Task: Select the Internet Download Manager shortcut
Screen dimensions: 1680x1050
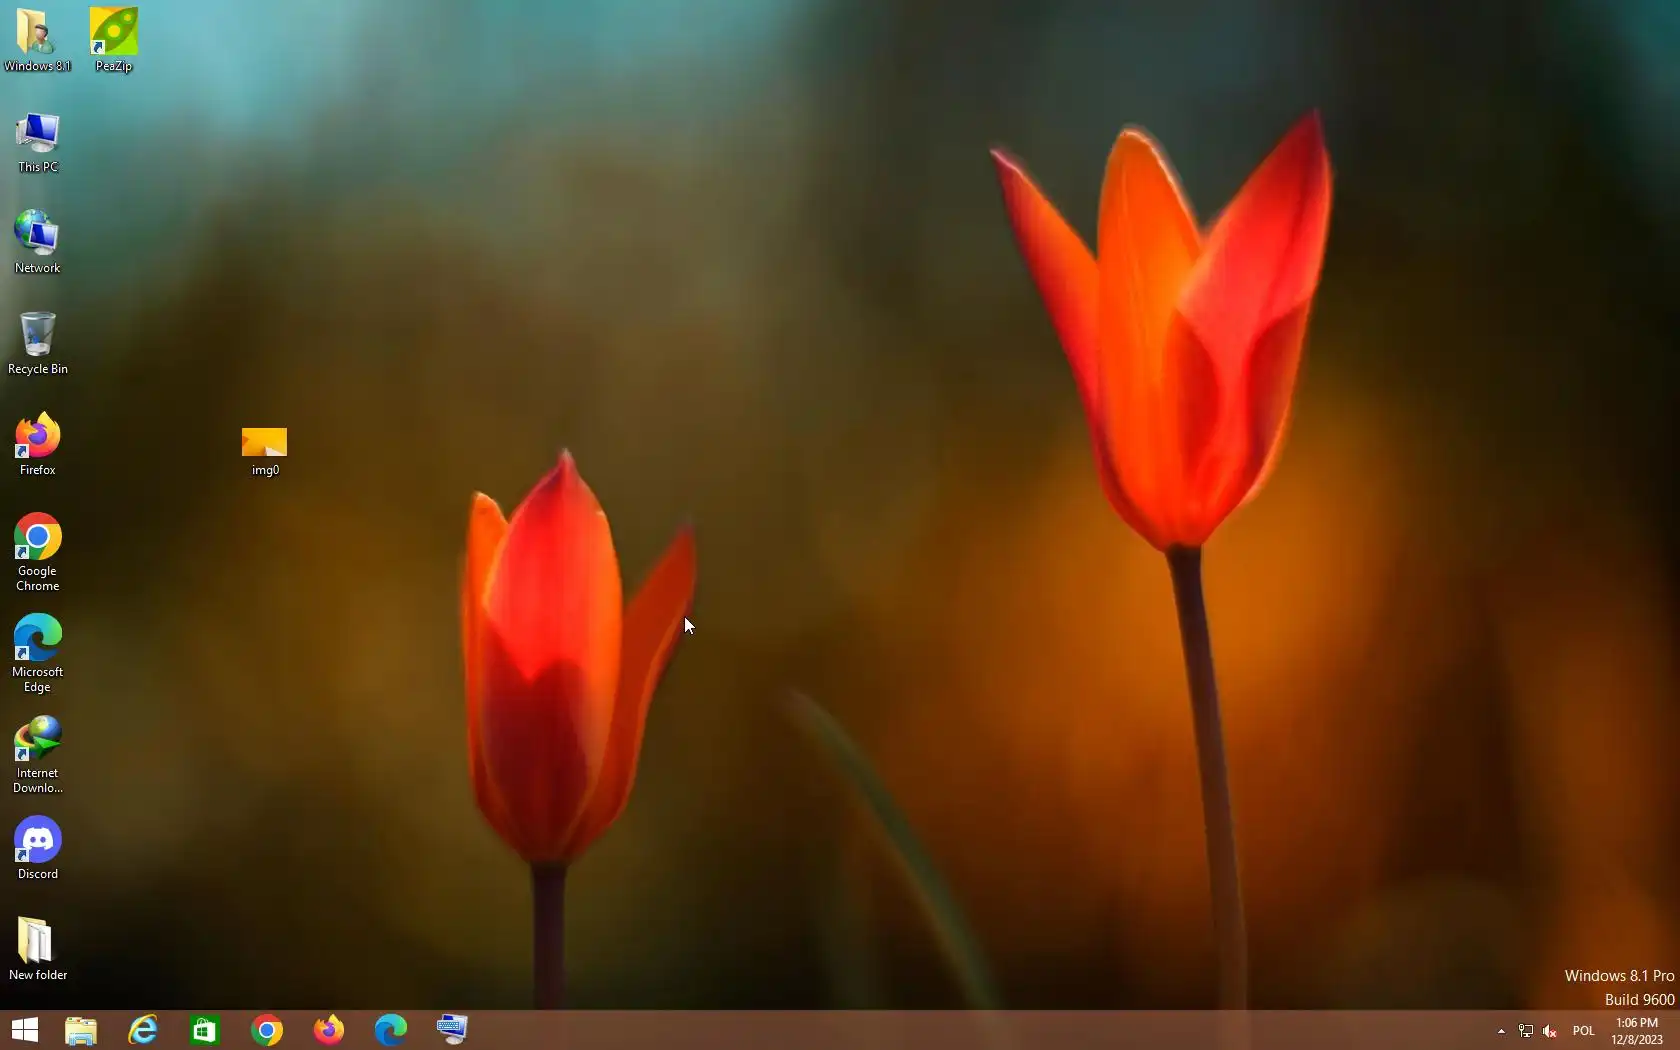Action: pos(37,754)
